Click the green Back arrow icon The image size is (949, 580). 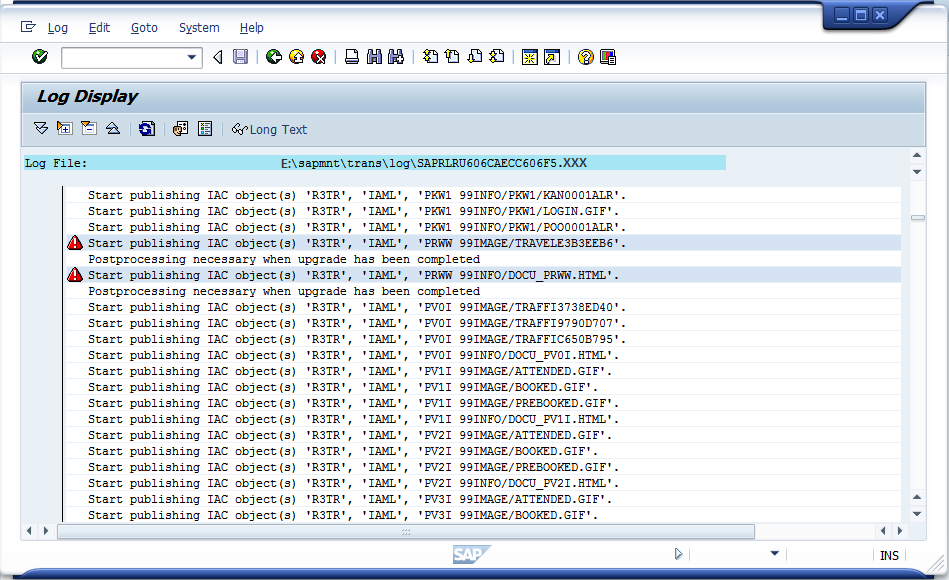tap(274, 57)
